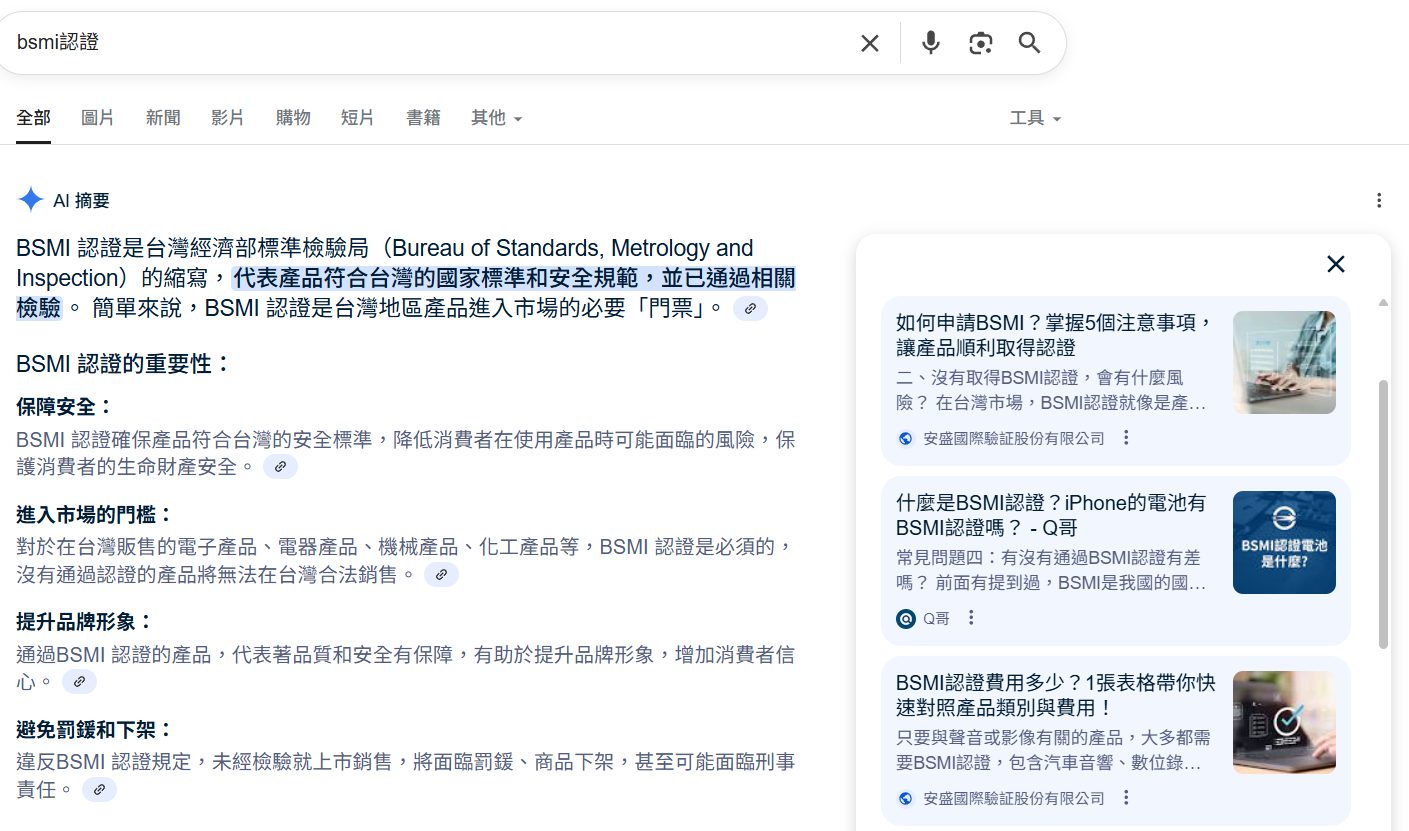The height and width of the screenshot is (831, 1409).
Task: Click snippet 二、沒有取得BSMI認證，會有什麼風險
Action: click(x=1052, y=390)
